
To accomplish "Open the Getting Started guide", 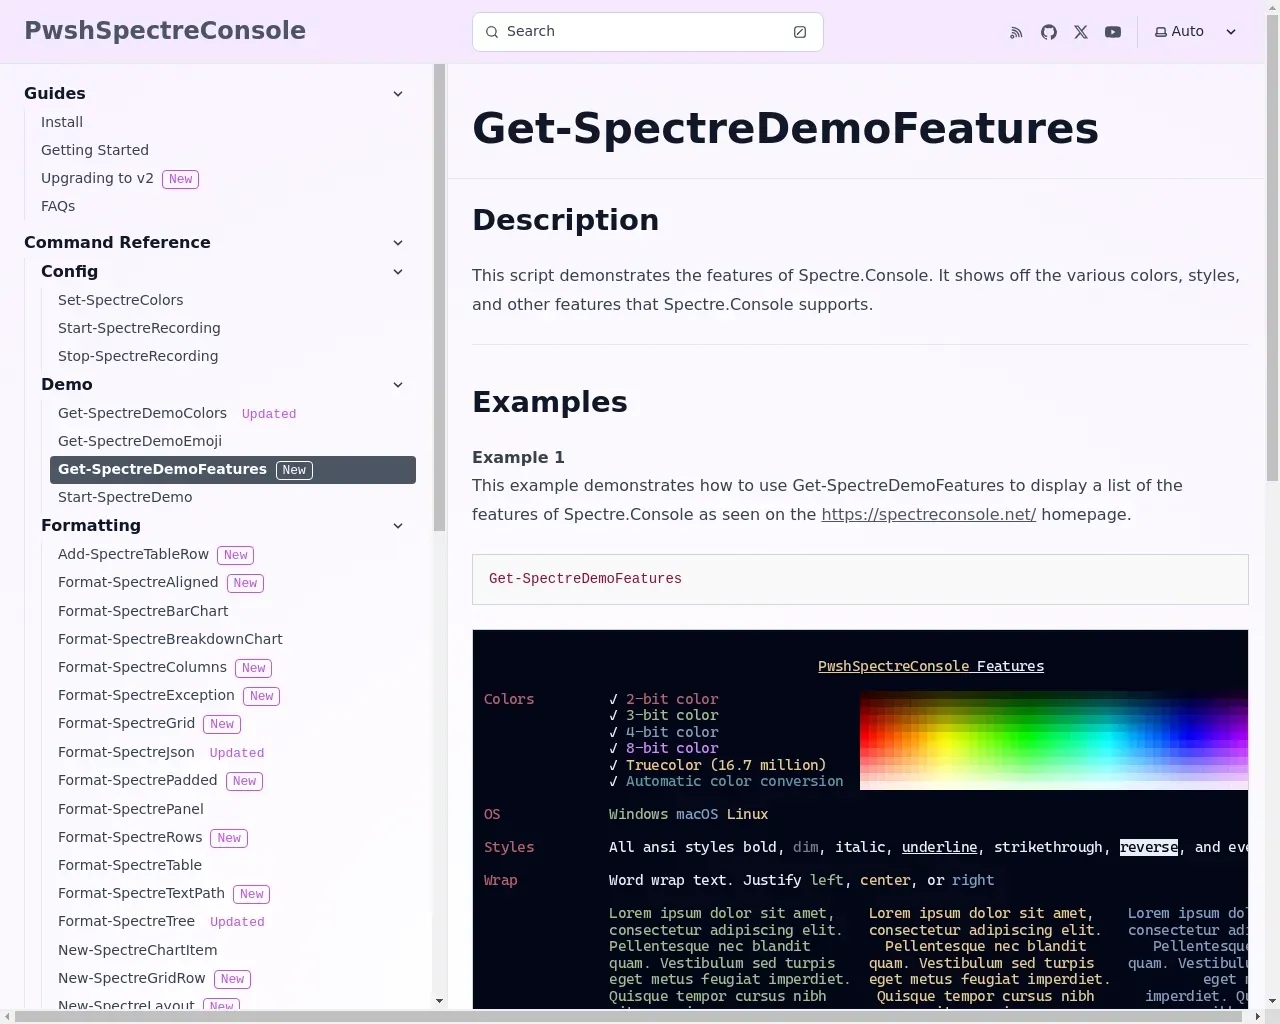I will coord(95,150).
